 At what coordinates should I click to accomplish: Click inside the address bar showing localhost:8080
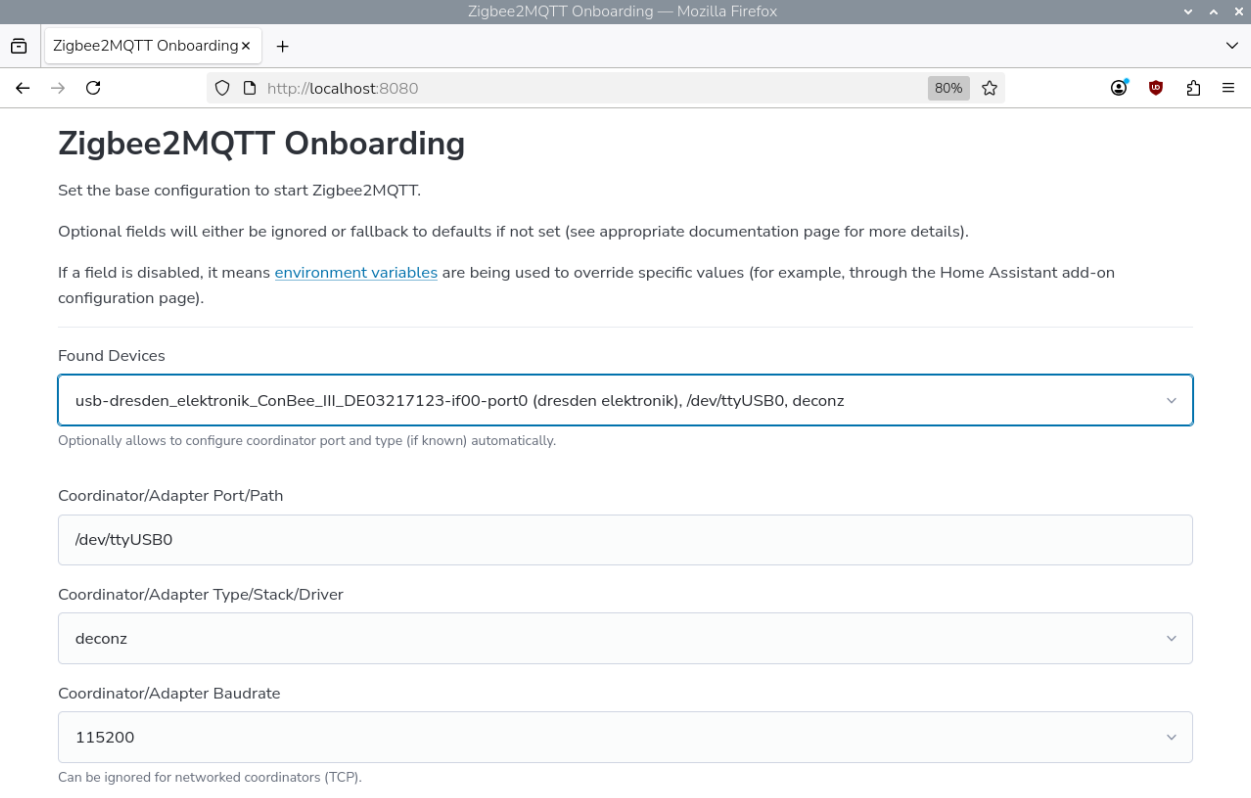[500, 87]
